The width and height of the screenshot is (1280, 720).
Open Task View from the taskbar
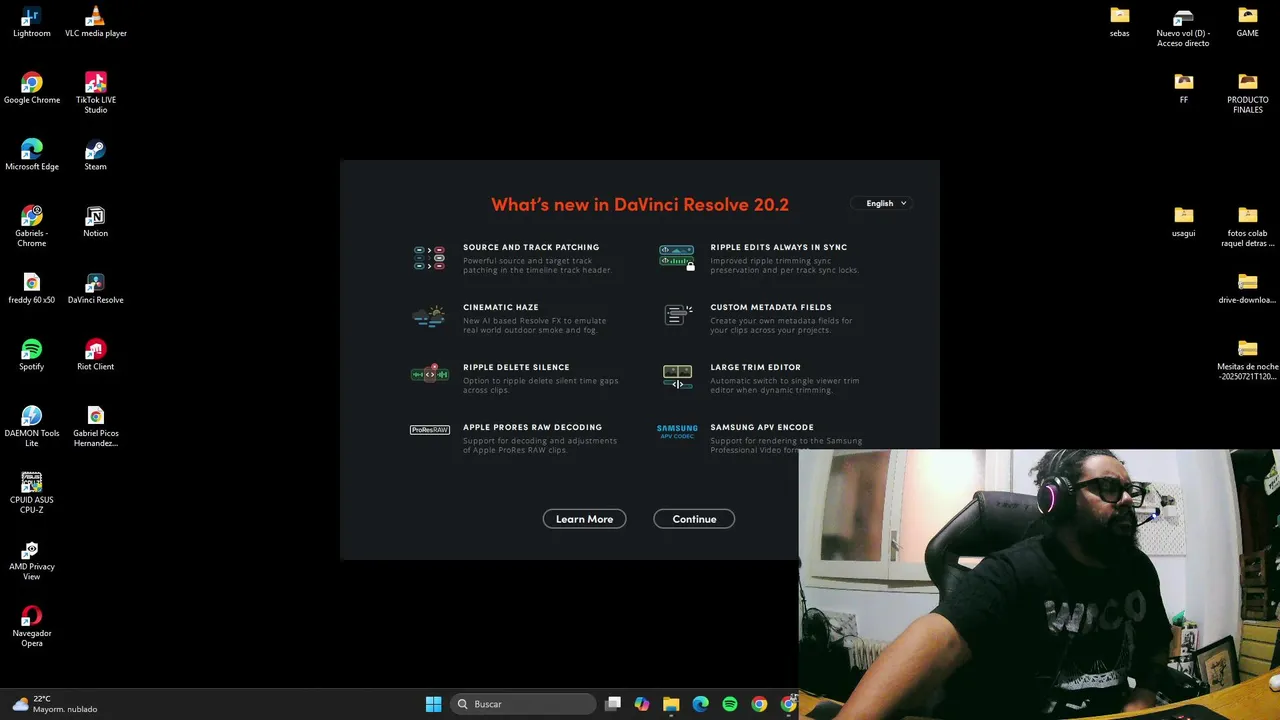pyautogui.click(x=613, y=704)
